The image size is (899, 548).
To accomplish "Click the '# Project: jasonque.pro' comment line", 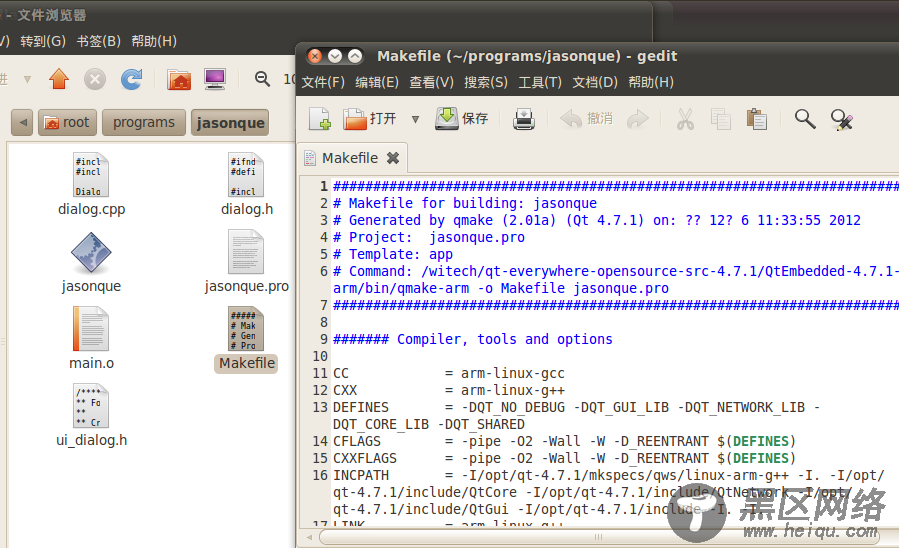I will click(x=429, y=237).
